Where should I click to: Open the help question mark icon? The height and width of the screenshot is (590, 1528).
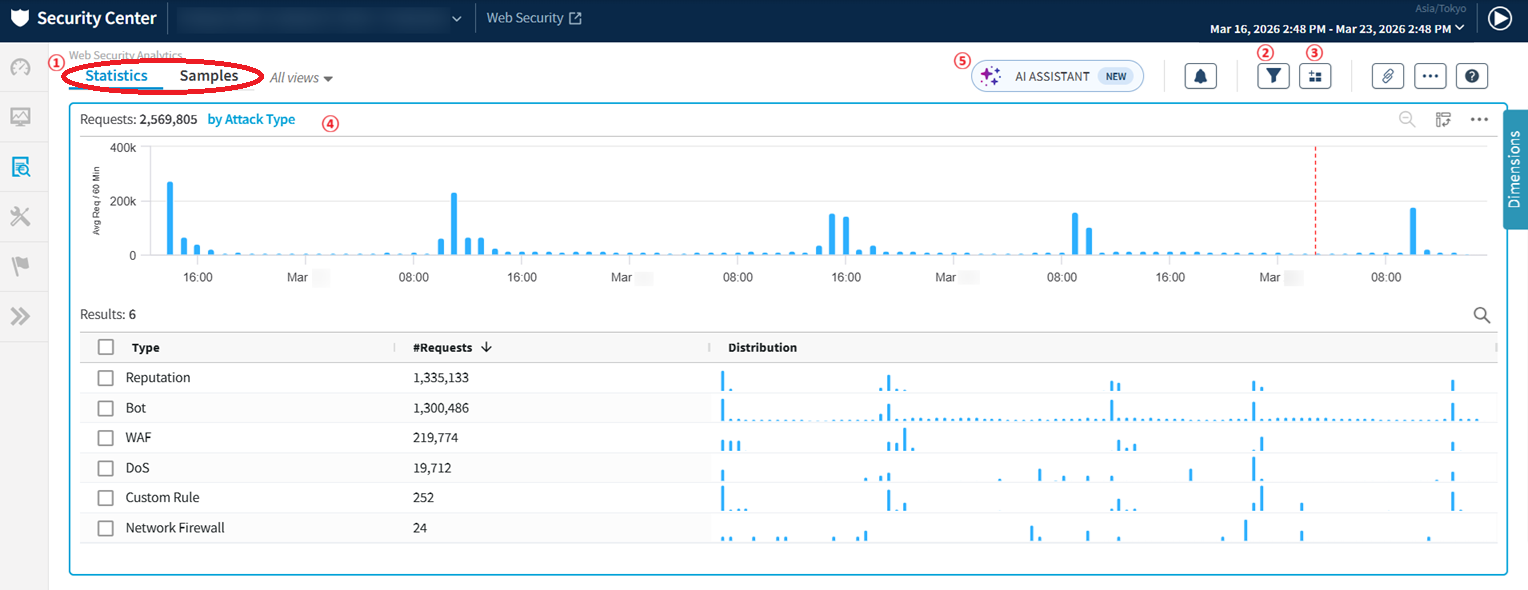coord(1472,76)
